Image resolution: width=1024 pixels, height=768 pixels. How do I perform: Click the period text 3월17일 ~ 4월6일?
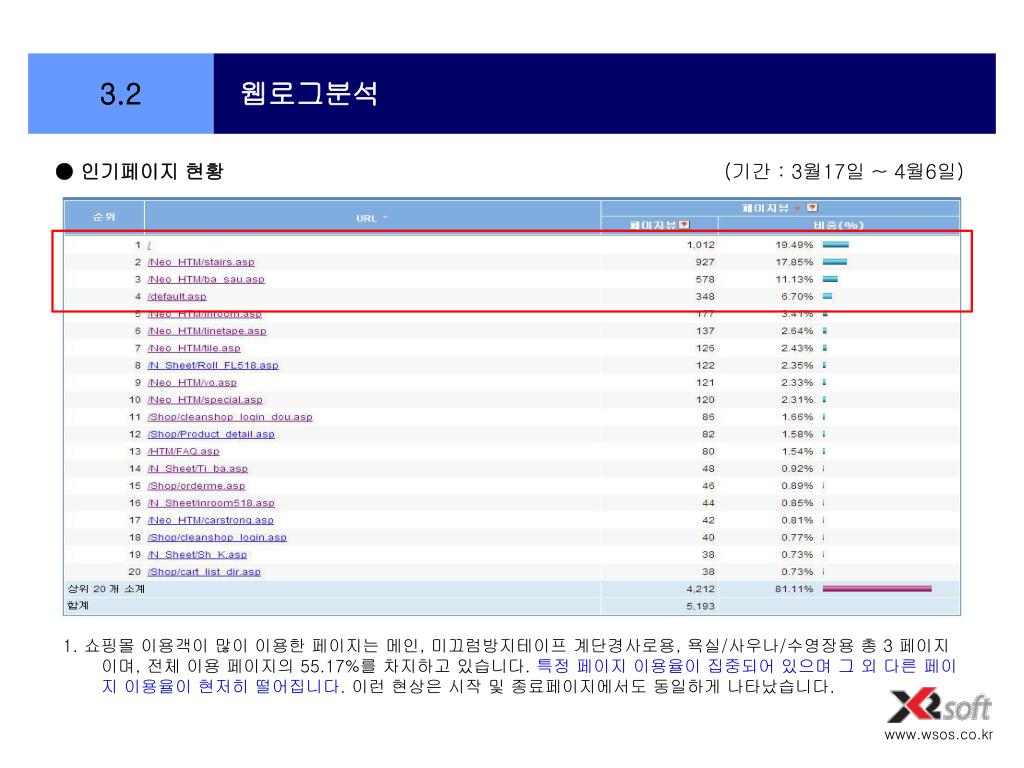[872, 172]
